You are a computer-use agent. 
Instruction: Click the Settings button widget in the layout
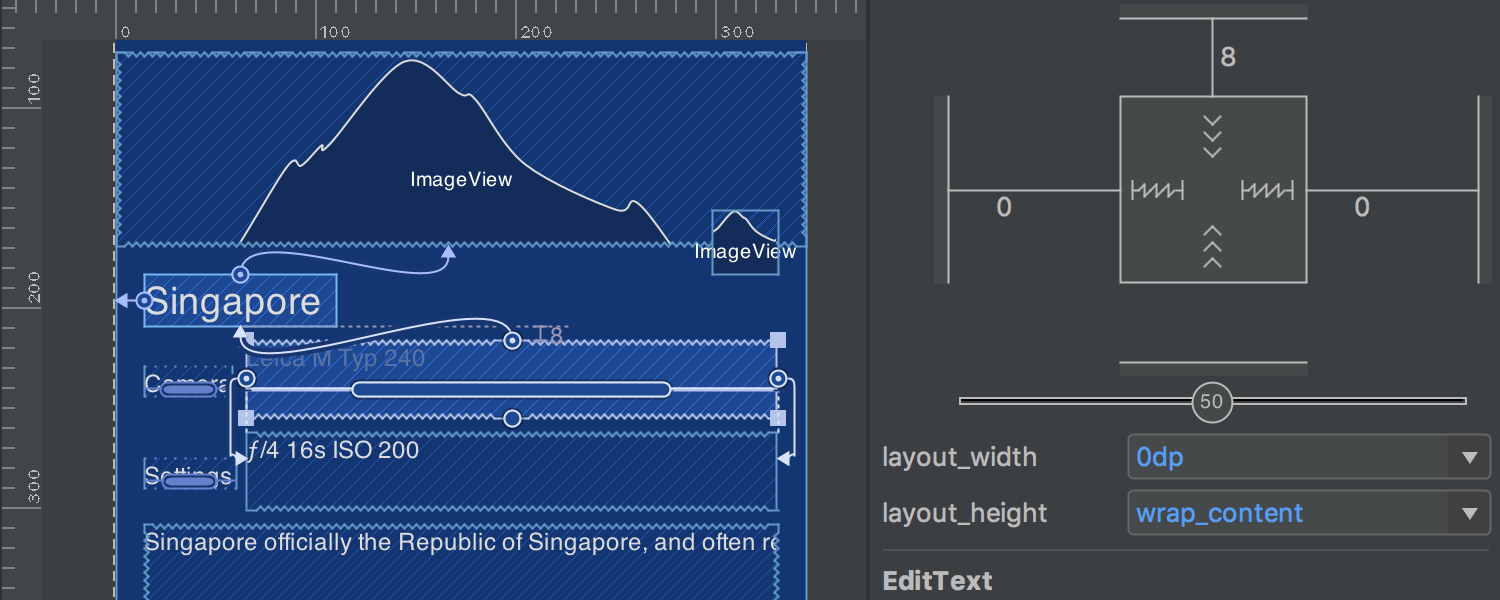(x=188, y=478)
